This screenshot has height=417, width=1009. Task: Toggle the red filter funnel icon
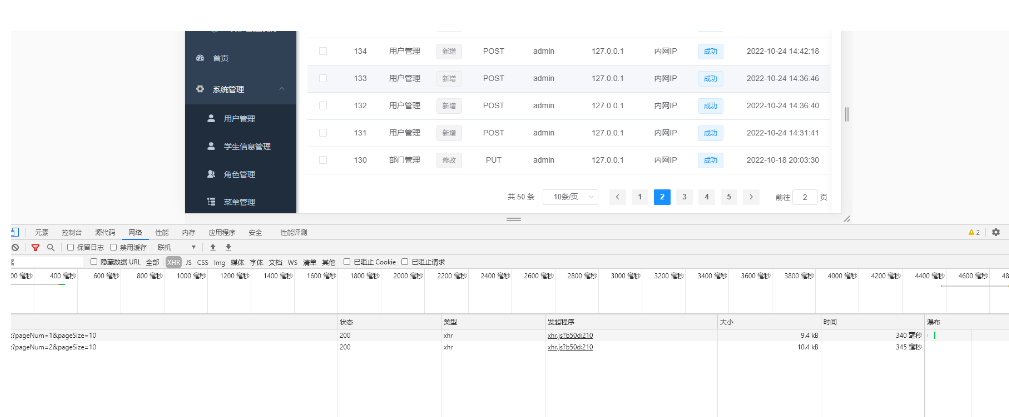[x=35, y=247]
